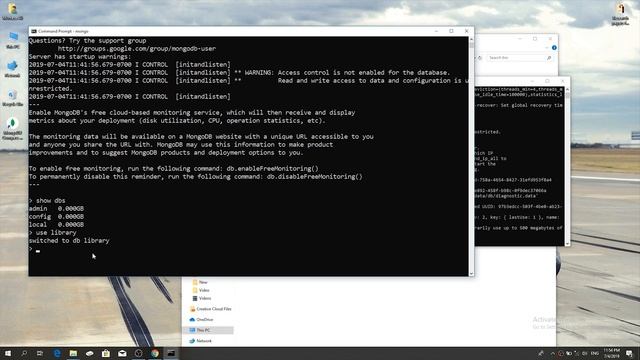Open Mail app from taskbar
The width and height of the screenshot is (640, 360).
(x=122, y=353)
